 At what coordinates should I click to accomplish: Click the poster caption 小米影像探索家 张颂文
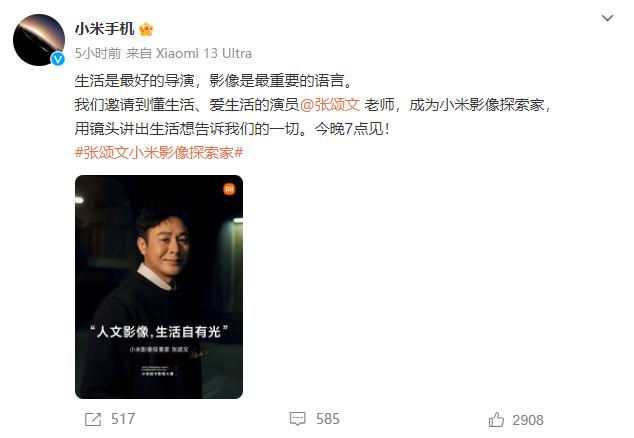159,349
